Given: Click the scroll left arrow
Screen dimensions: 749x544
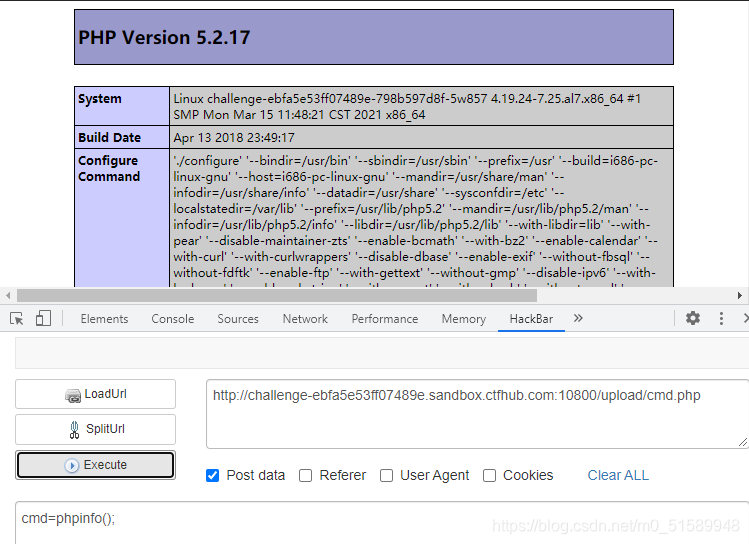Looking at the screenshot, I should [8, 296].
